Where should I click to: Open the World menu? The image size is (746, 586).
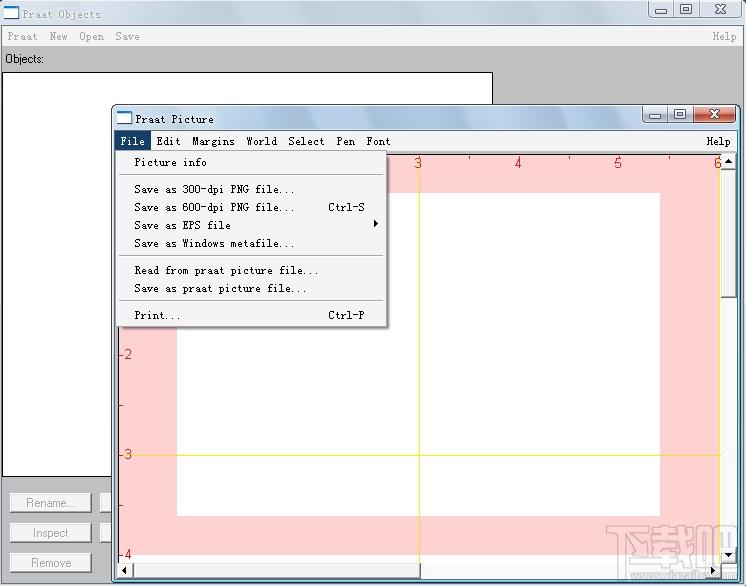pyautogui.click(x=262, y=141)
